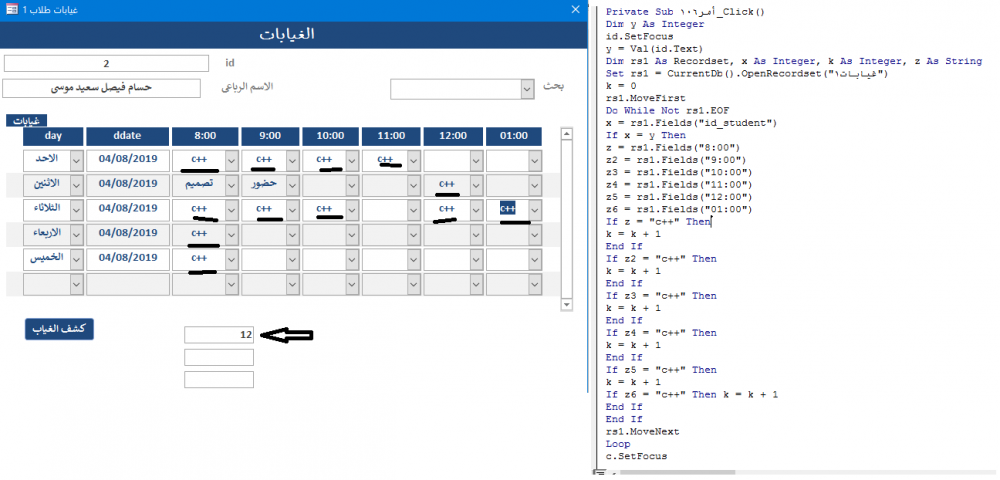This screenshot has height=480, width=1000.
Task: Click the lowest empty result box below كشف الغياب
Action: (219, 379)
